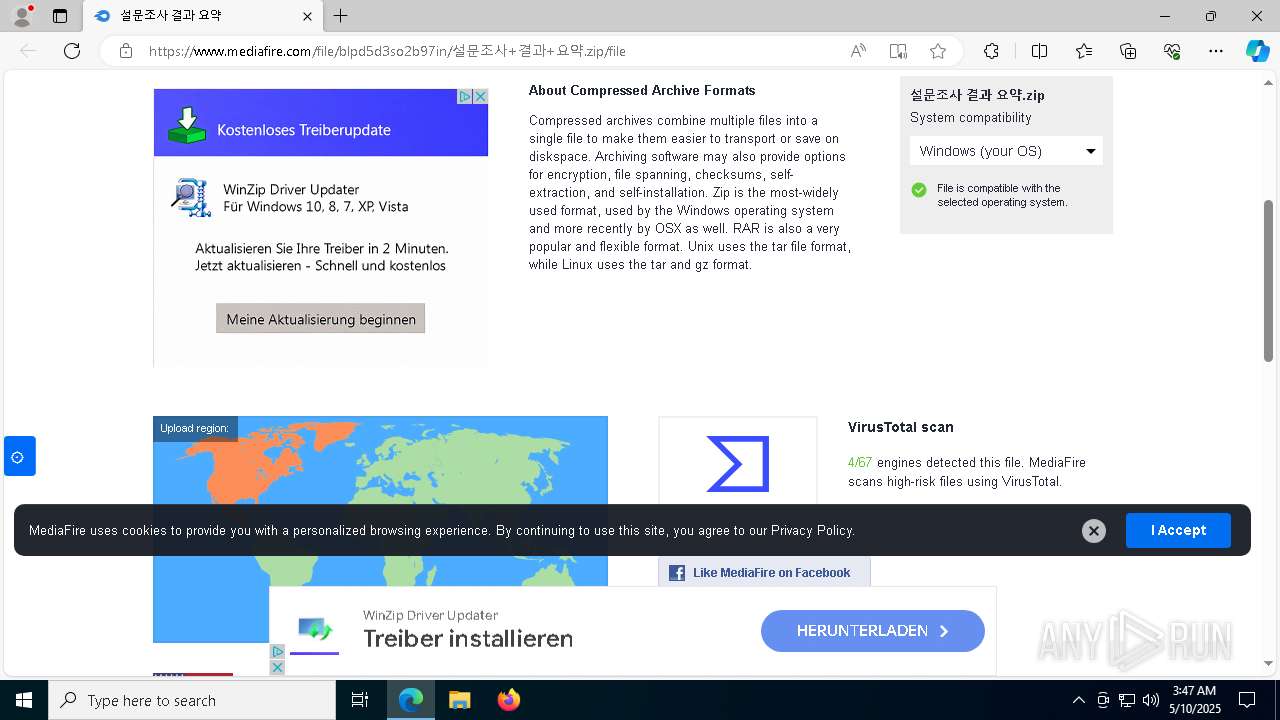The width and height of the screenshot is (1280, 720).
Task: Click I Accept cookies button
Action: tap(1178, 530)
